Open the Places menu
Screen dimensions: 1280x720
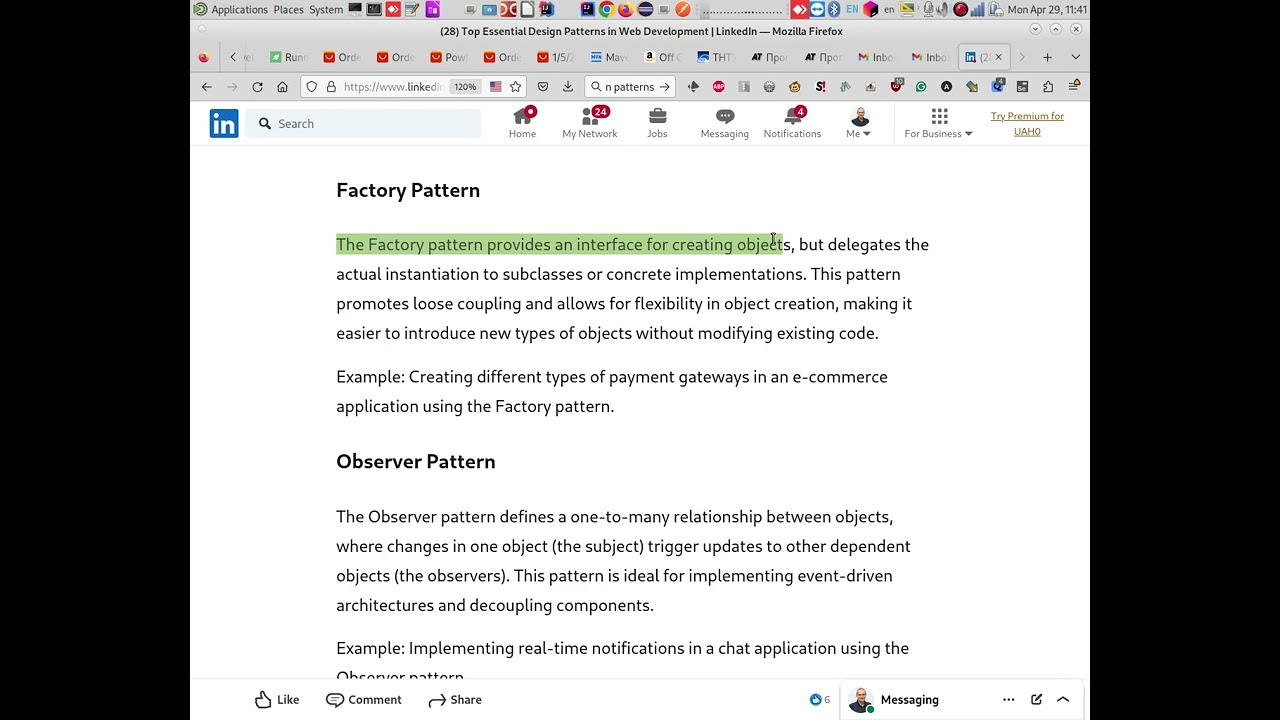(x=288, y=9)
